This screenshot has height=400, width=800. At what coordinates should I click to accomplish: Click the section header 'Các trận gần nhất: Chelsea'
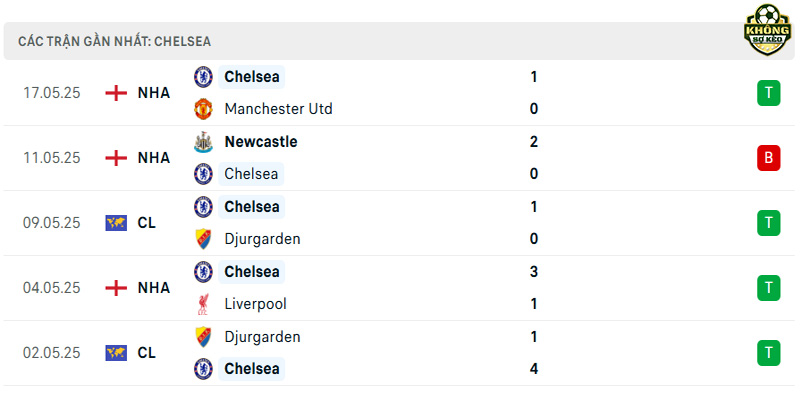point(114,41)
